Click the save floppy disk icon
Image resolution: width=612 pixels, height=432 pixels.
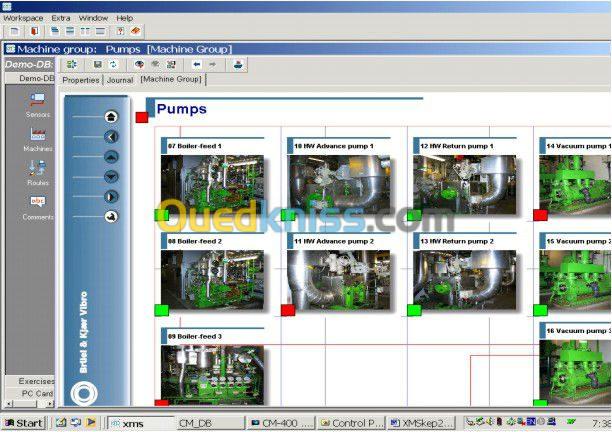98,64
